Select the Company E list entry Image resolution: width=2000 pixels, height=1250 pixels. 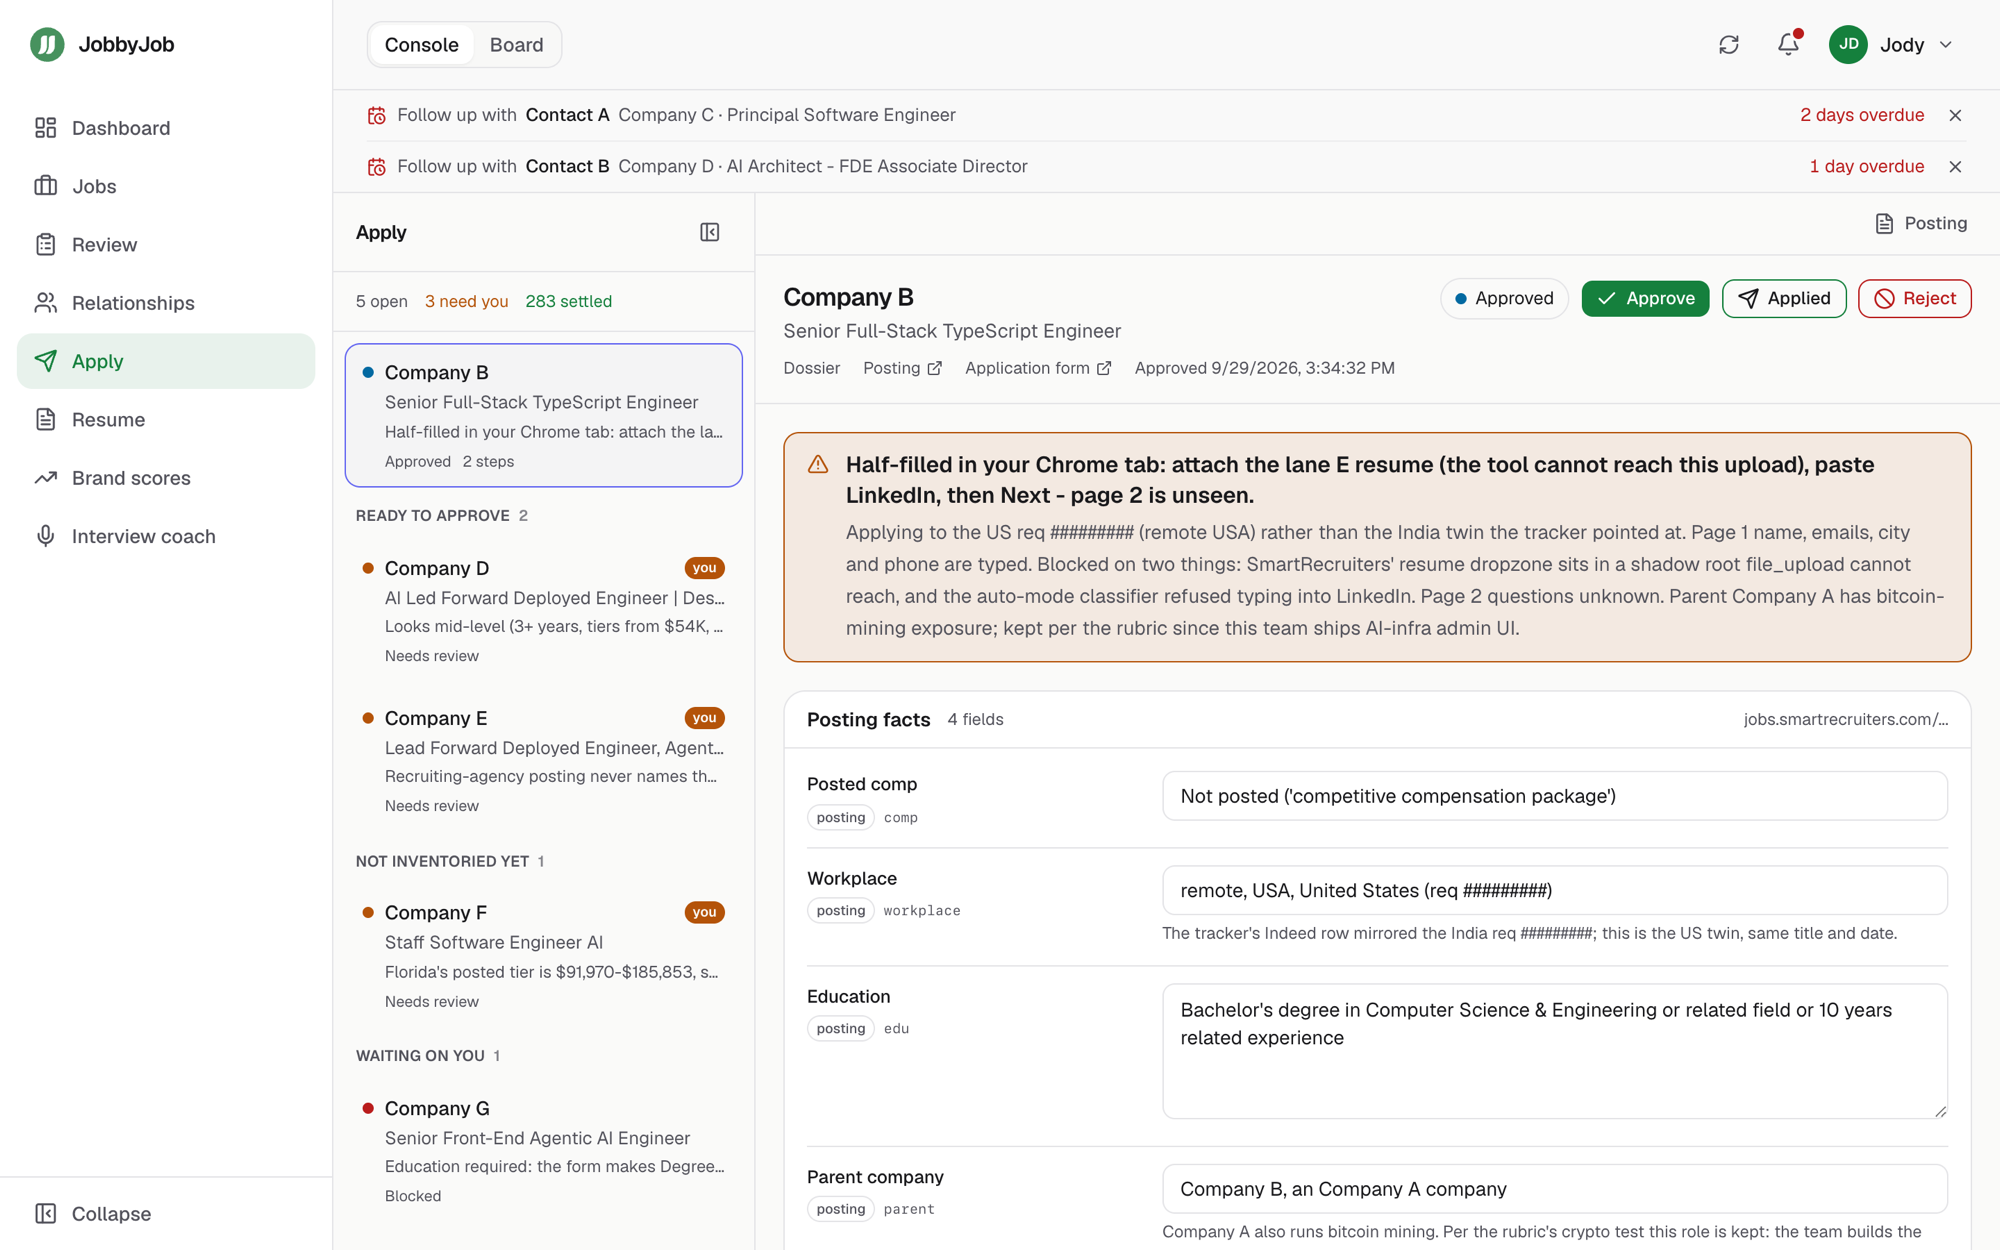[544, 760]
